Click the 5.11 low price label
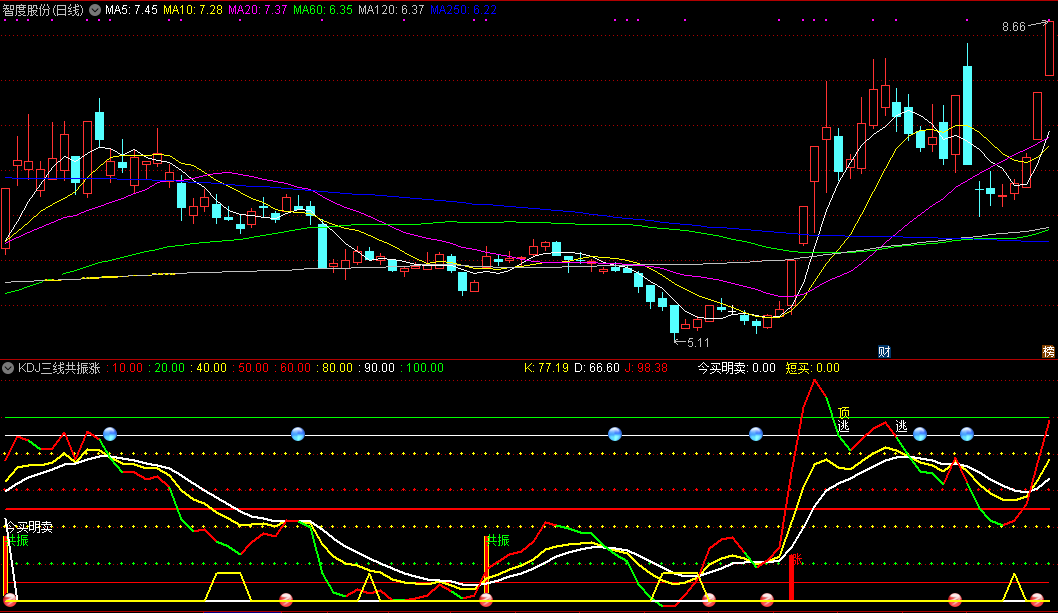1058x613 pixels. coord(698,343)
